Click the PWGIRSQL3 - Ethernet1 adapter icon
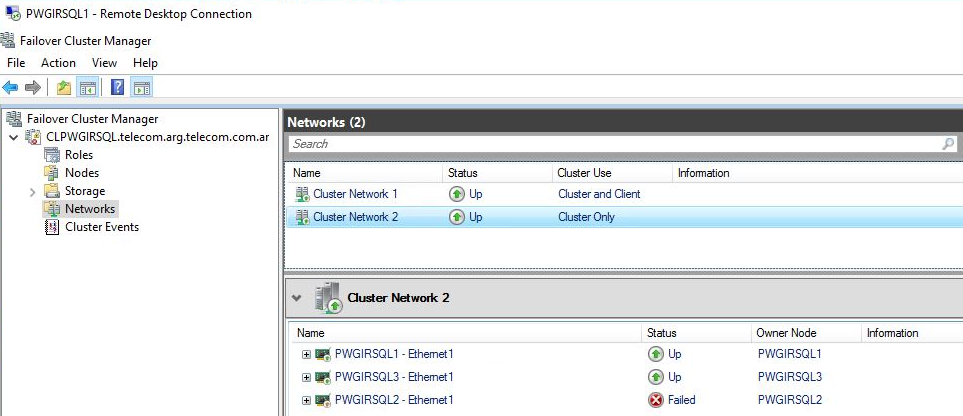Viewport: 963px width, 416px height. [x=323, y=377]
